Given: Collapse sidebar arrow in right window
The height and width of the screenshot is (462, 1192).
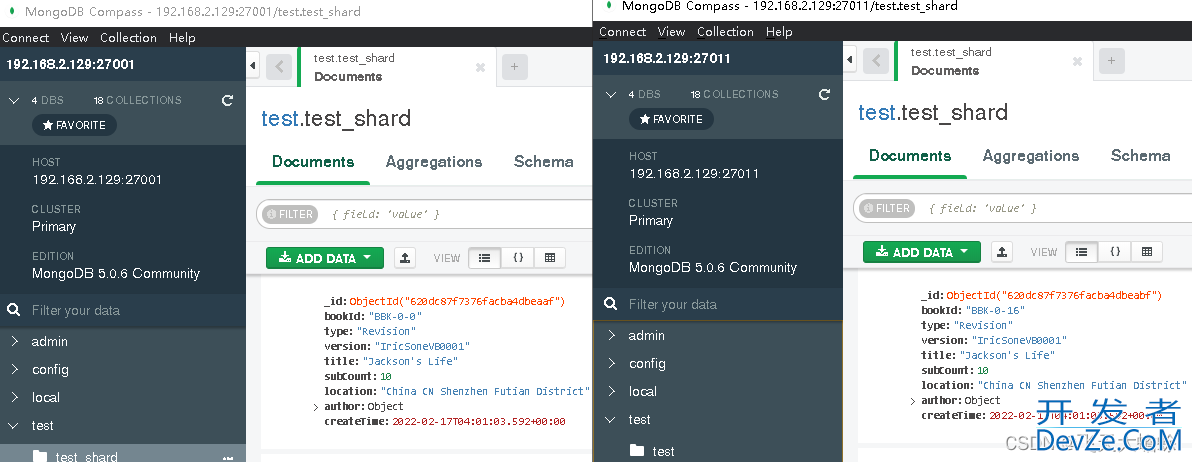Looking at the screenshot, I should (x=849, y=59).
